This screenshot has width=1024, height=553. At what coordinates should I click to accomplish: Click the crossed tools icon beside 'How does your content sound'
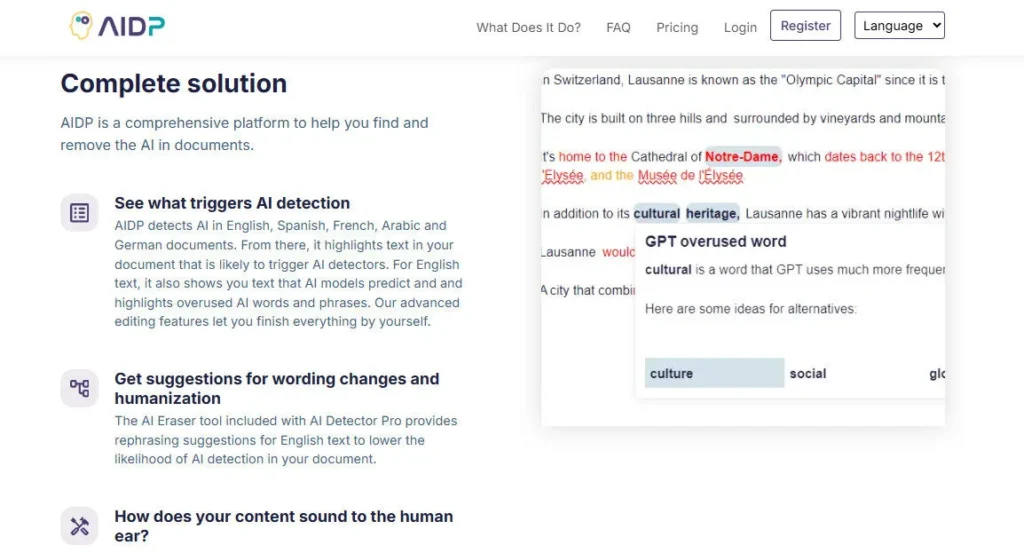[x=79, y=526]
